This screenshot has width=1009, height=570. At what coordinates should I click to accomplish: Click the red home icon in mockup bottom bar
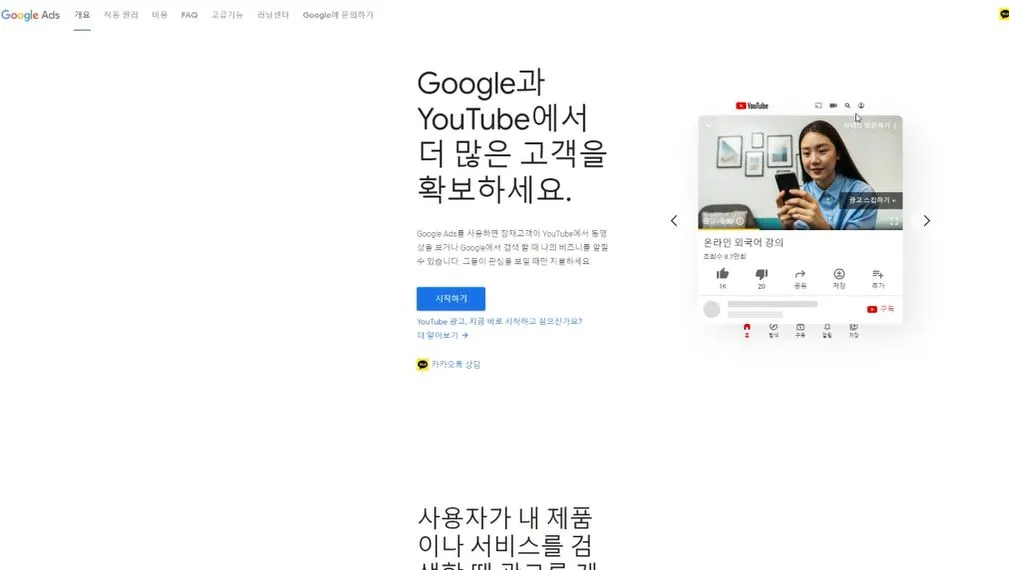(746, 327)
